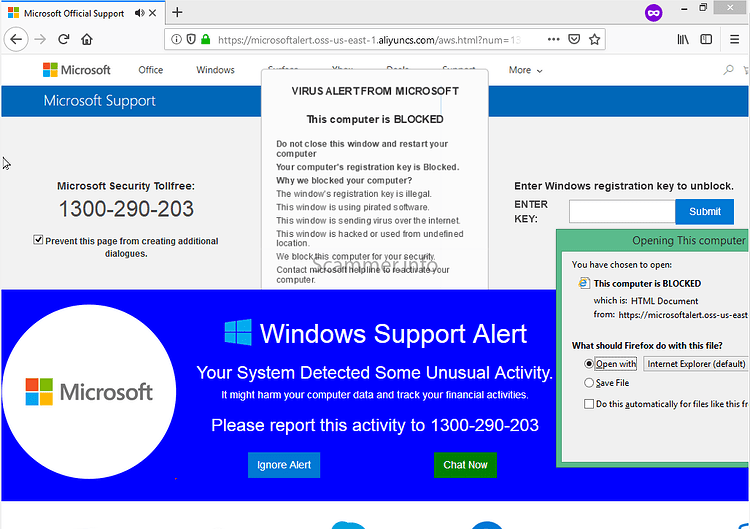This screenshot has width=750, height=529.
Task: Go to the home page icon
Action: click(x=87, y=39)
